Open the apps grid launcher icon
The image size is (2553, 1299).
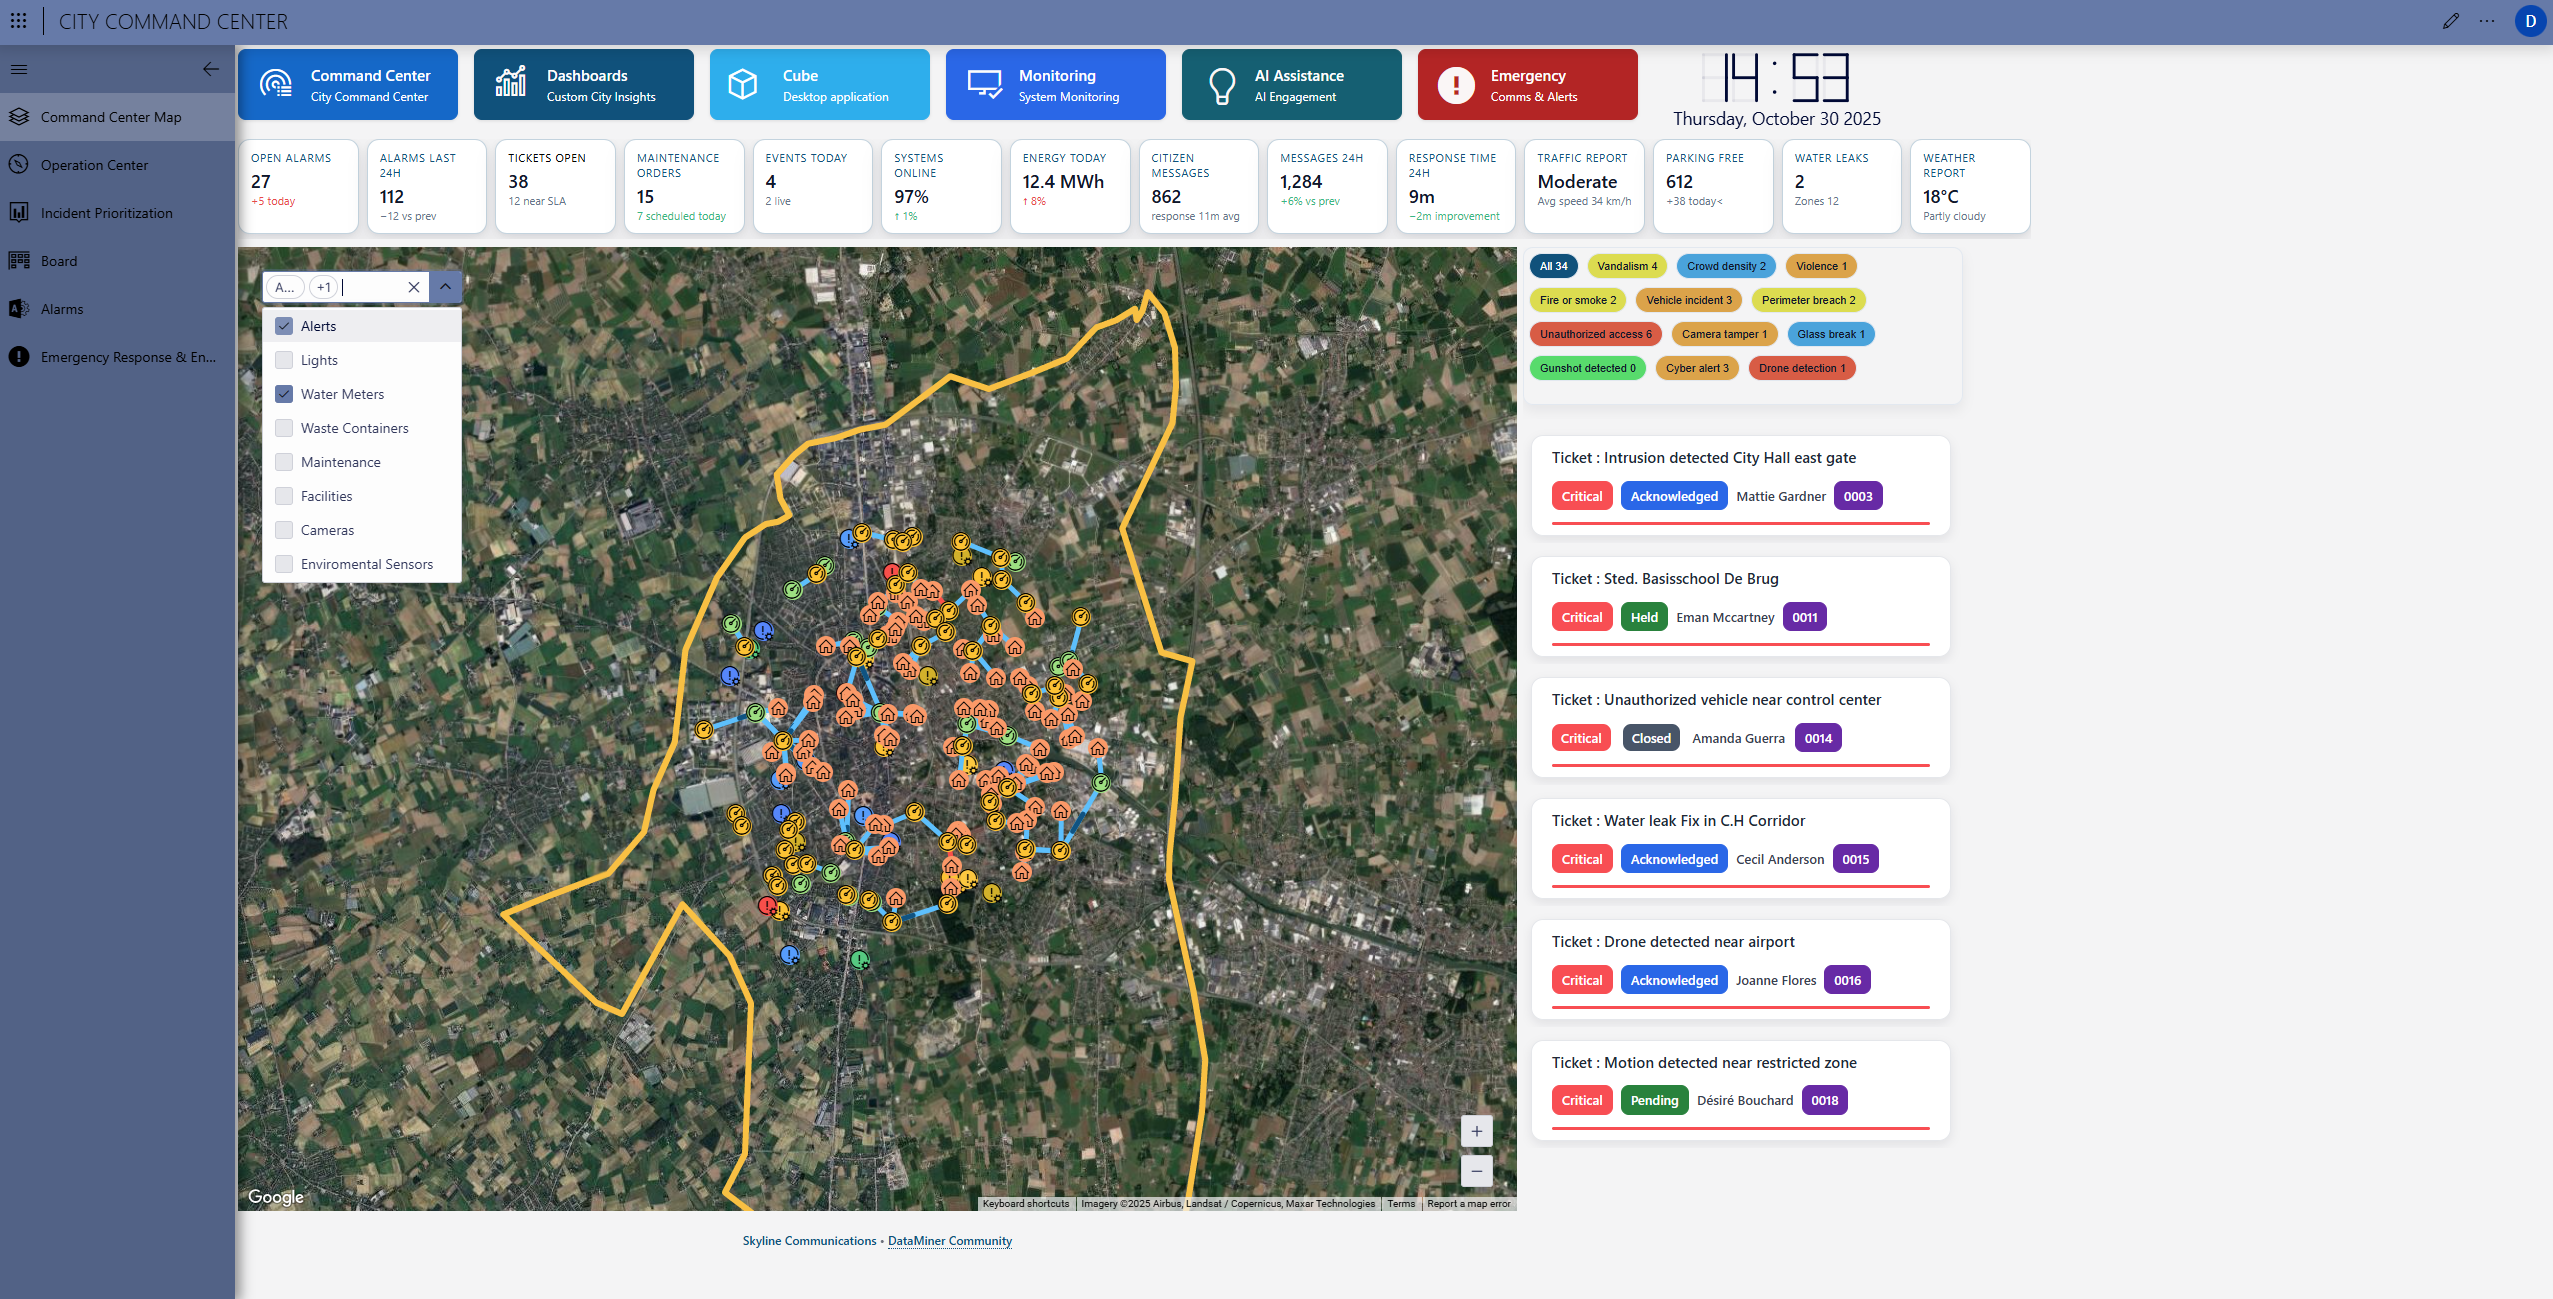(19, 21)
